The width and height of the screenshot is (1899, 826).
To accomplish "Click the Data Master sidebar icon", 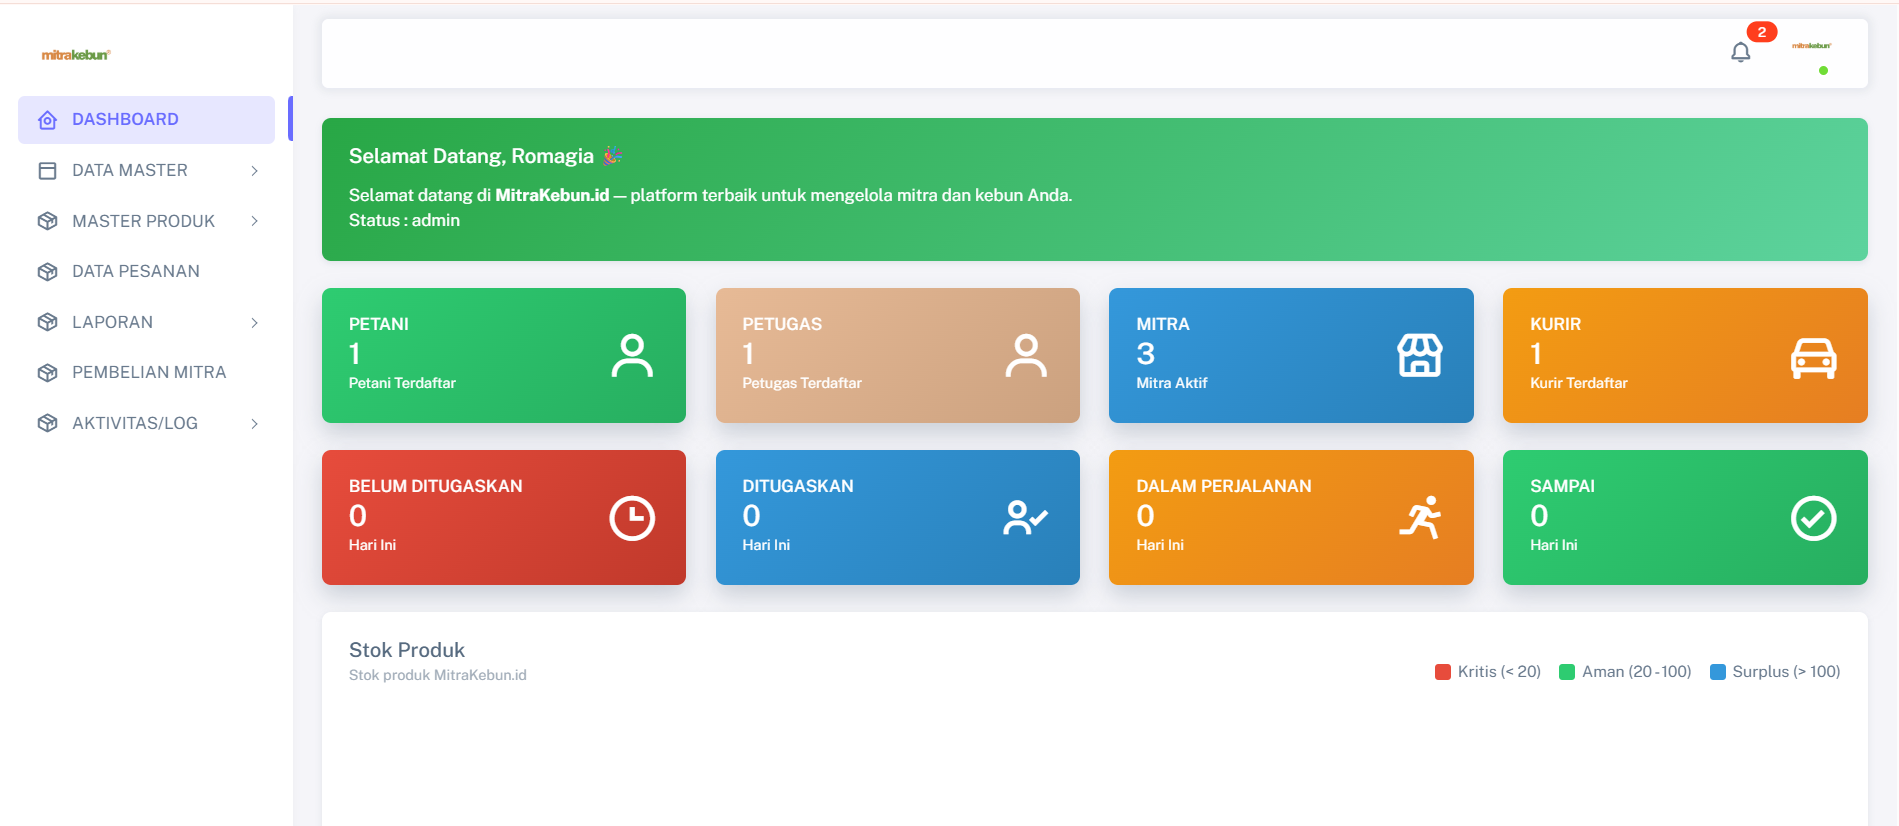I will pyautogui.click(x=47, y=171).
